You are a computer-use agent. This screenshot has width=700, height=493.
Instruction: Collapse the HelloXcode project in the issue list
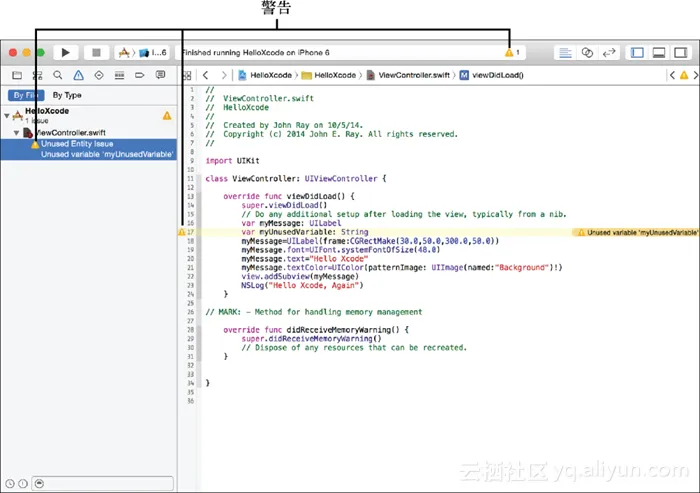[x=7, y=116]
